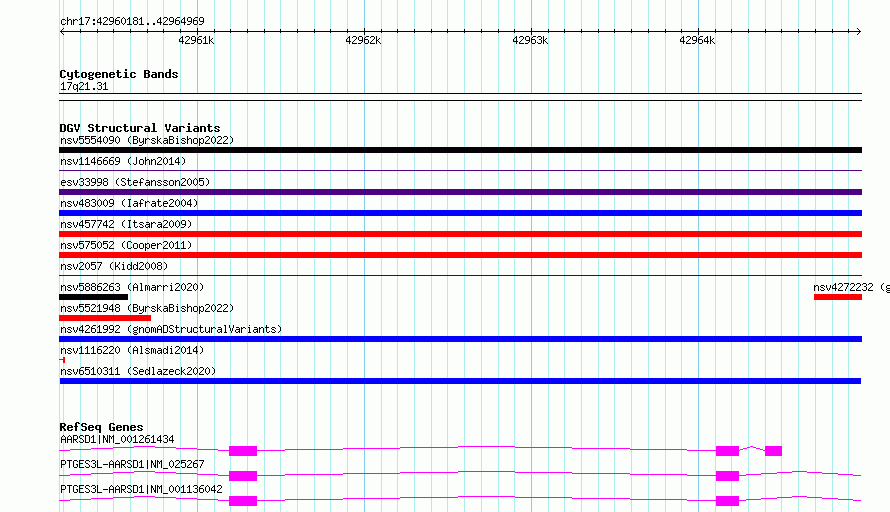
Task: Select the blue bar for nsv4261992
Action: 460,339
